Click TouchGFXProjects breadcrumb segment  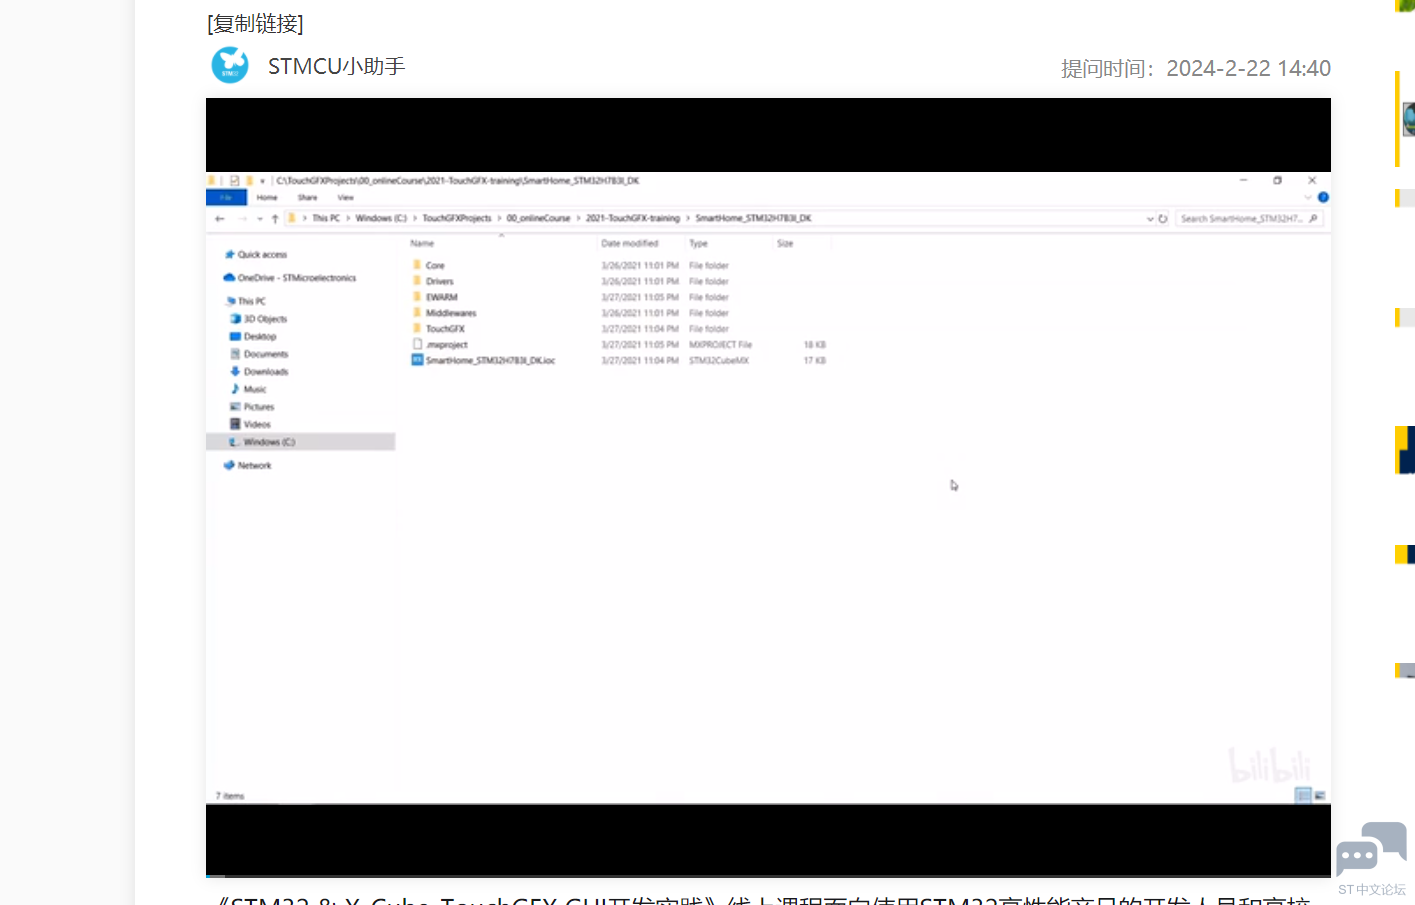[457, 218]
